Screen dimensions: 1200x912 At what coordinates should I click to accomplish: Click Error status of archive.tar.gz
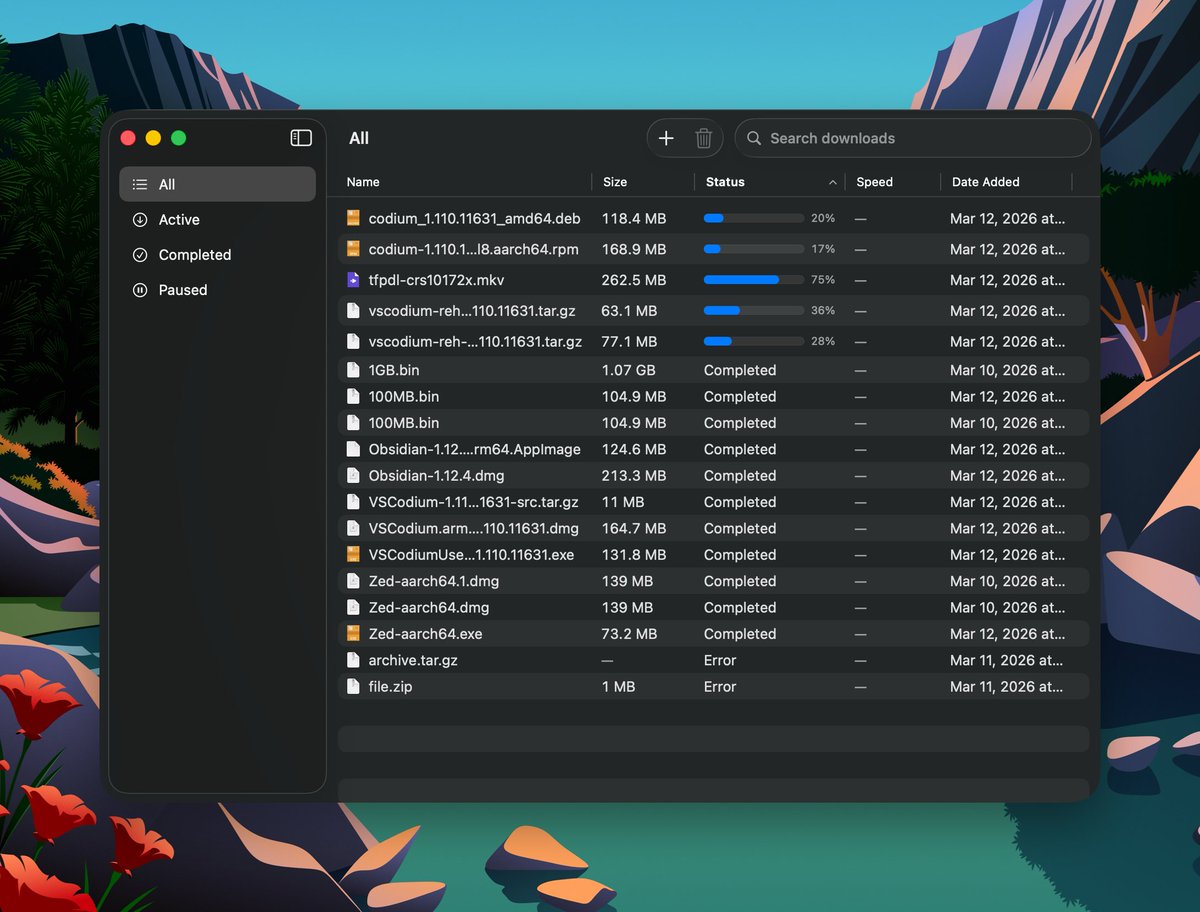[x=720, y=660]
